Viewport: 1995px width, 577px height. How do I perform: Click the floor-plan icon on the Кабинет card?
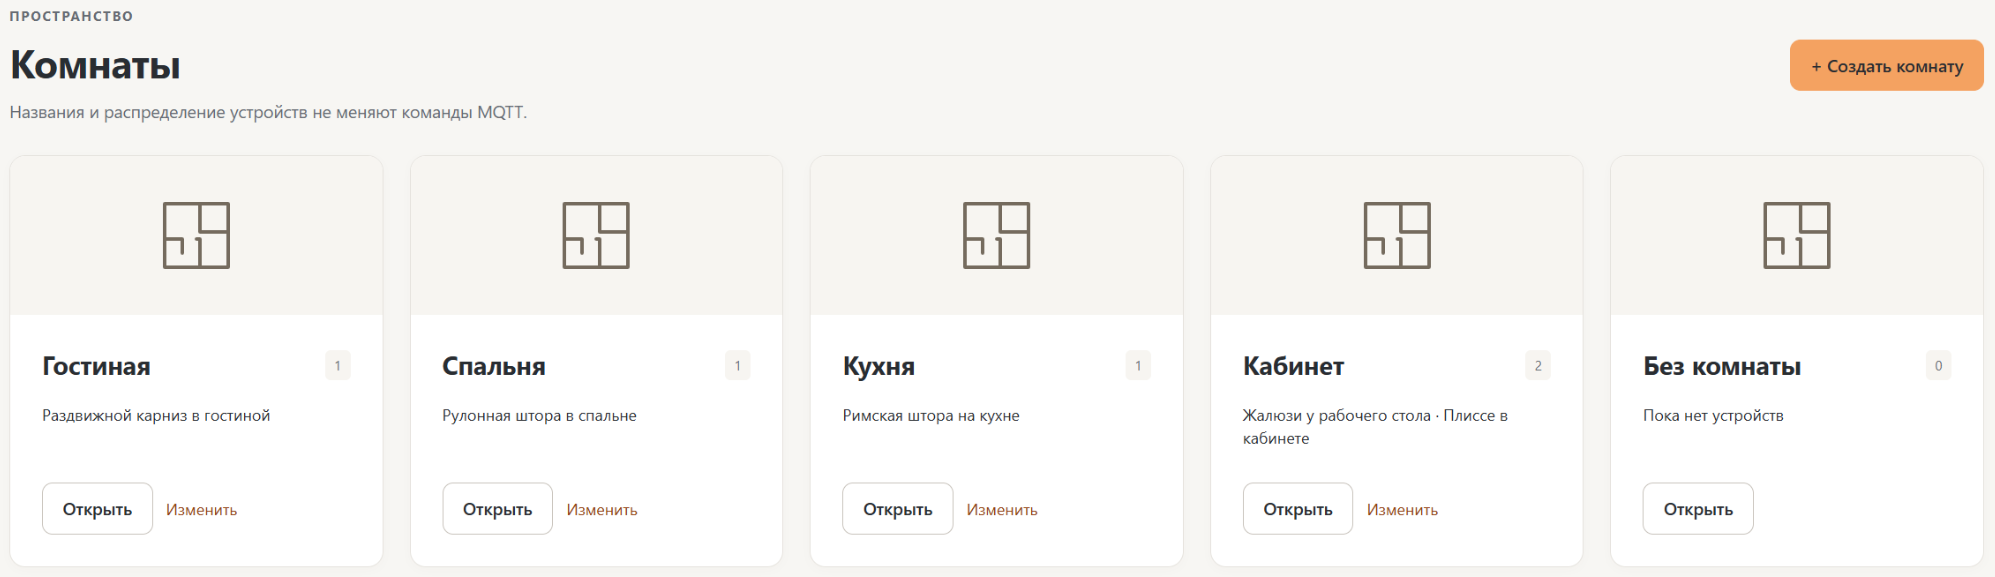click(1397, 235)
